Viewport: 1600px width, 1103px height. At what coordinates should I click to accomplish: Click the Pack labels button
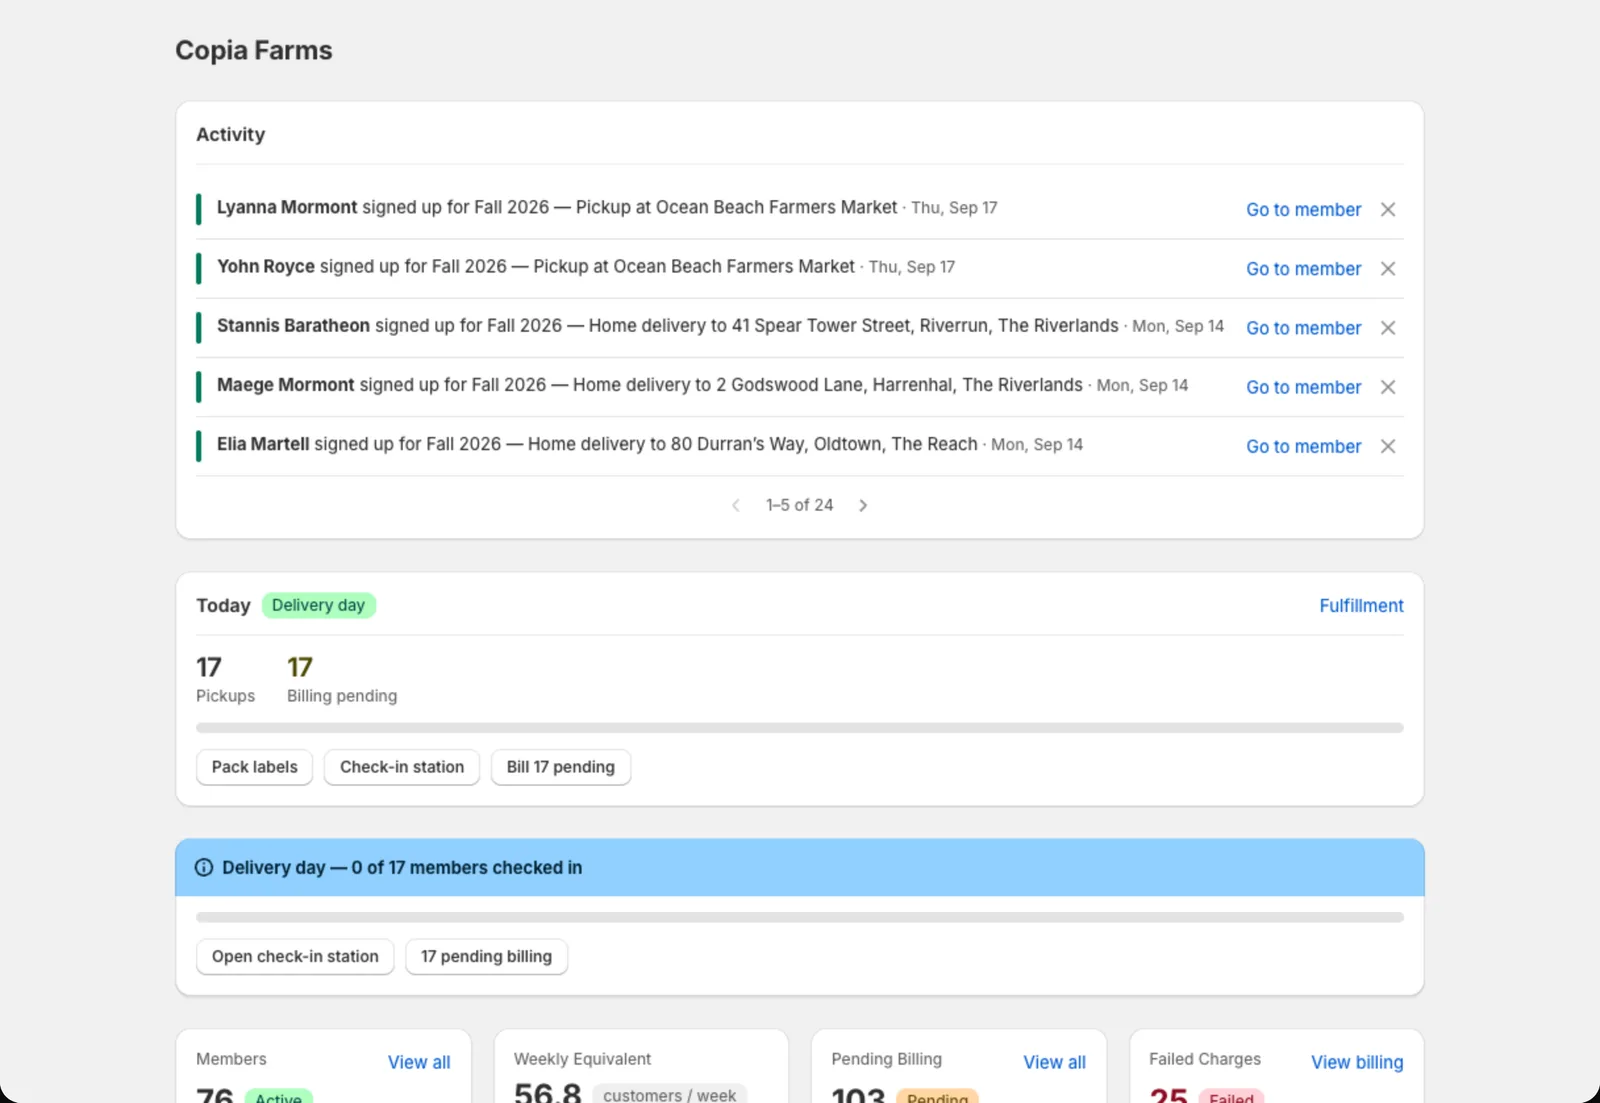click(x=255, y=767)
